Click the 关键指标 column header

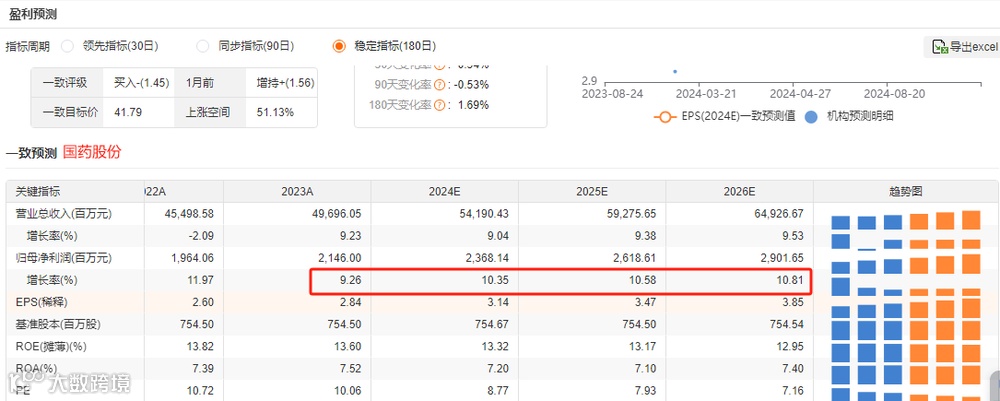coord(38,191)
